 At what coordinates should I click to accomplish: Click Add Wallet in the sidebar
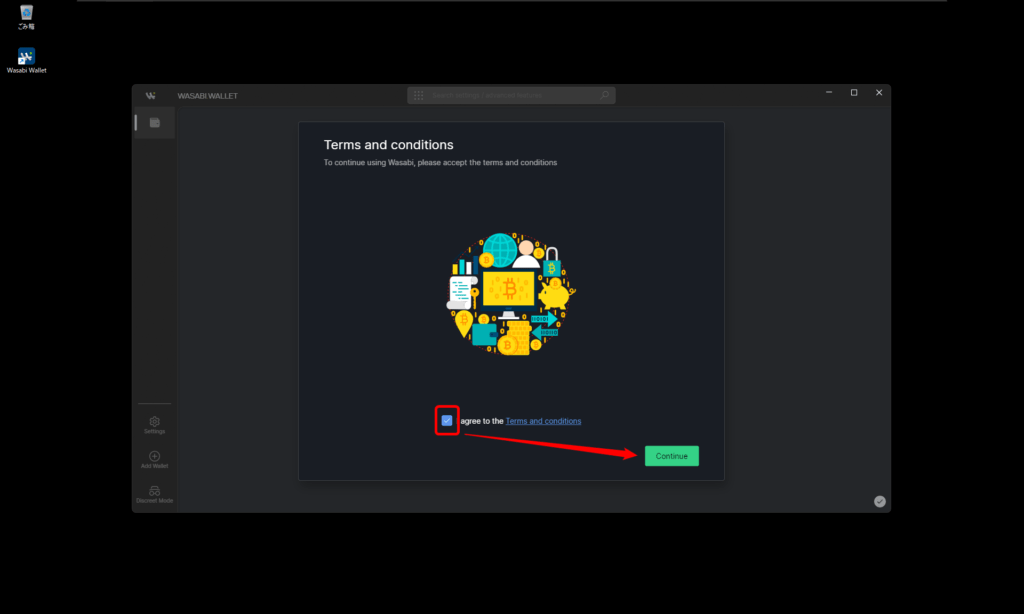click(155, 460)
